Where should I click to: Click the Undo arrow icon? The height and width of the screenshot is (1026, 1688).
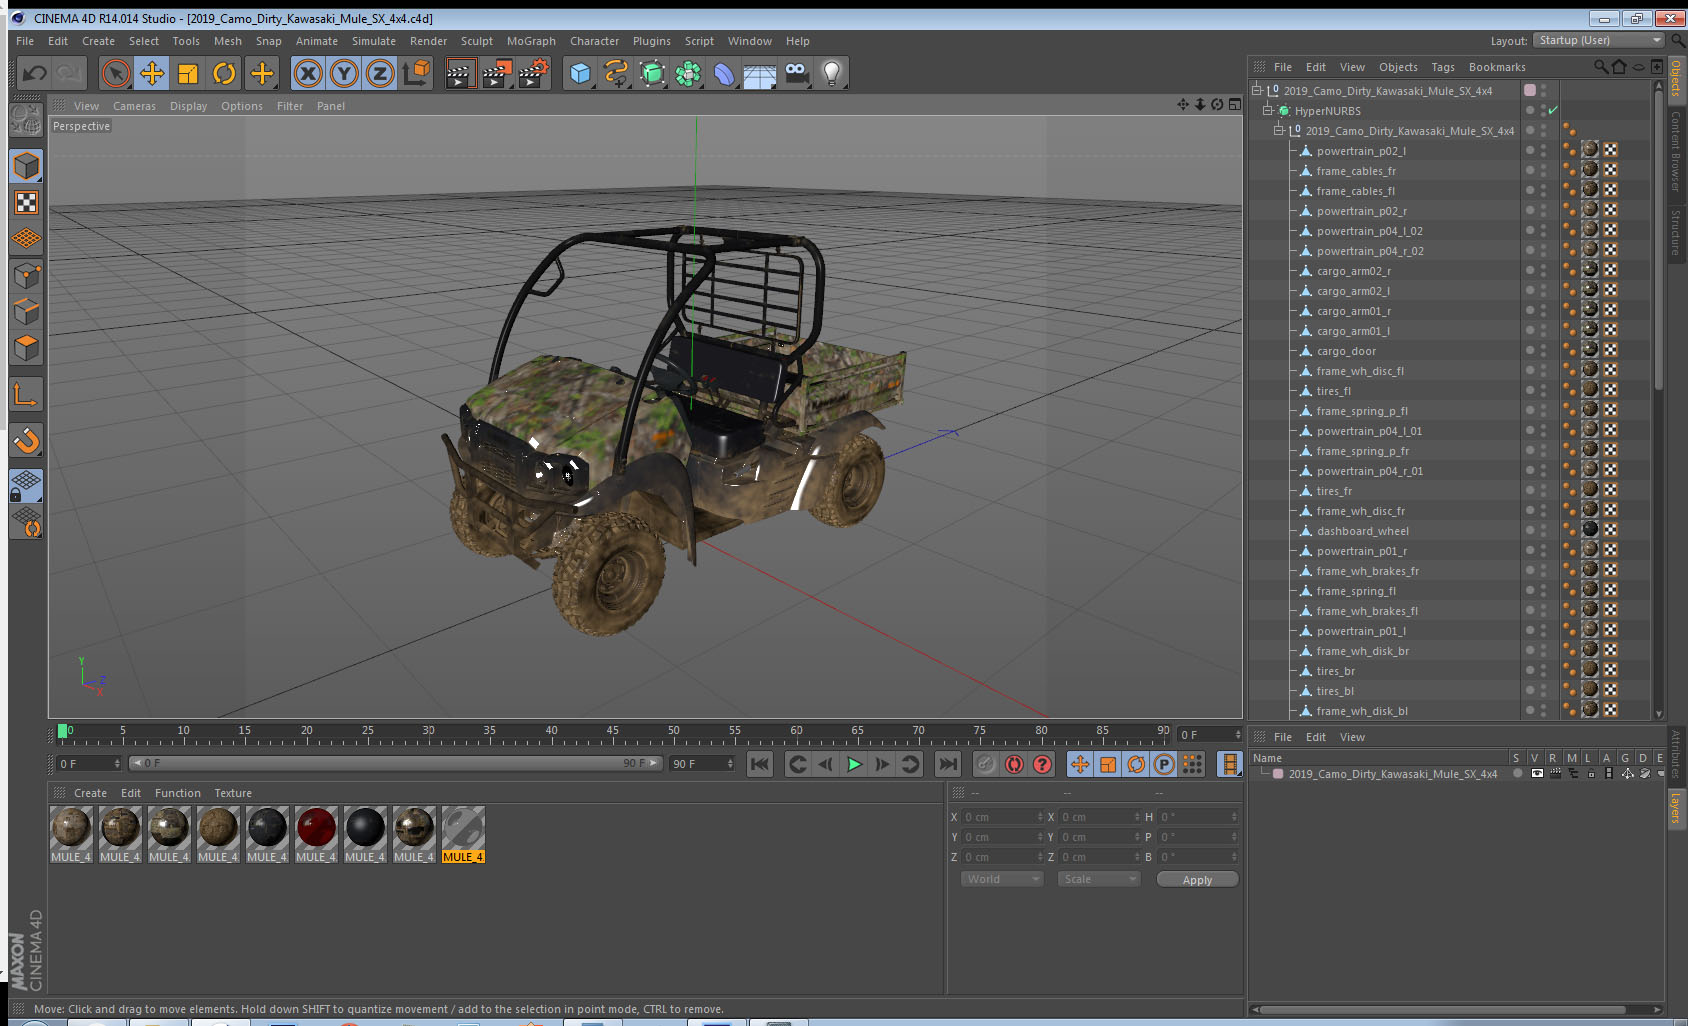pos(35,73)
